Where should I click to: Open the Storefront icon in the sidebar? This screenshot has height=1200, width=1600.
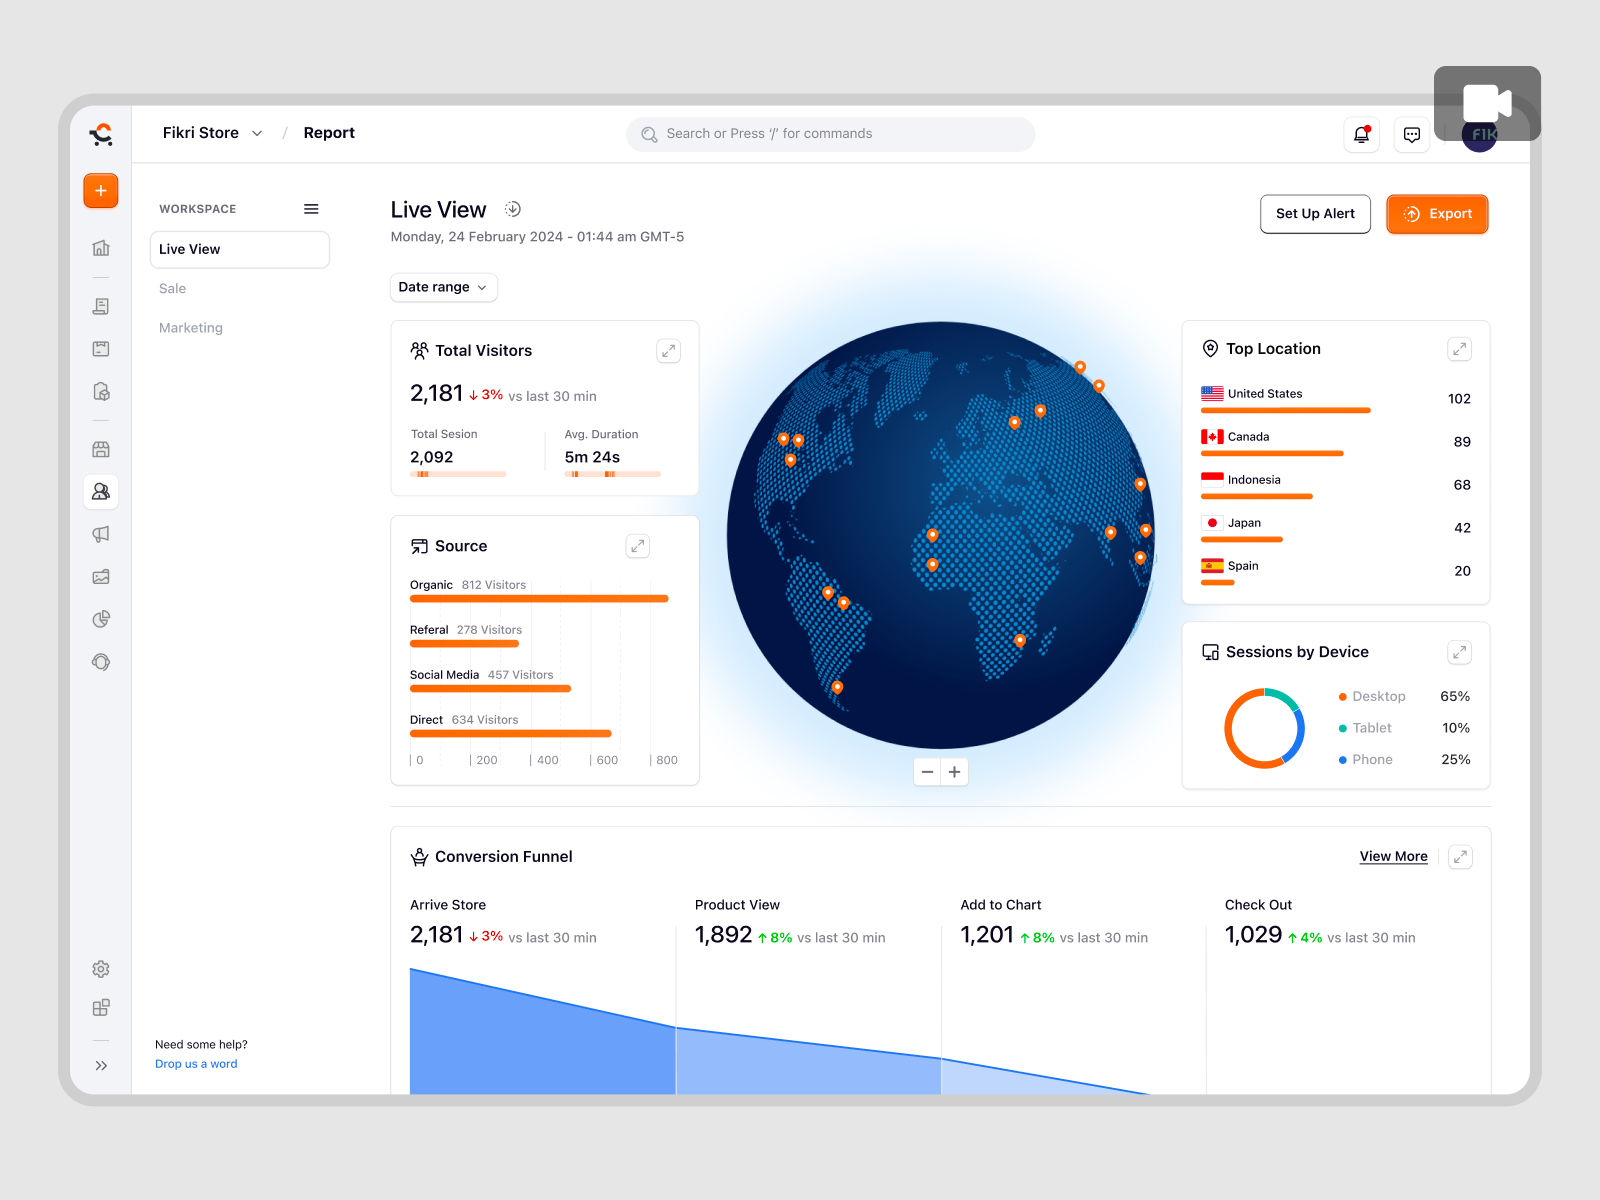100,448
